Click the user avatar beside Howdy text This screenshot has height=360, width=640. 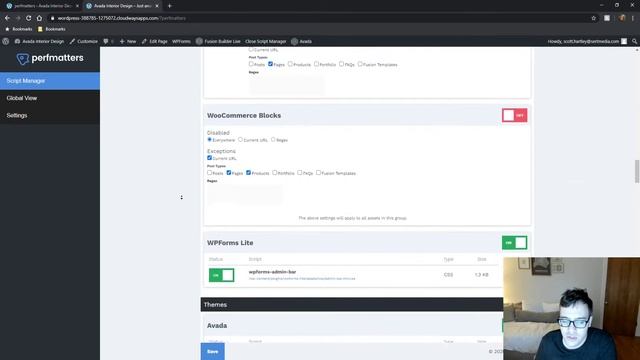coord(624,41)
